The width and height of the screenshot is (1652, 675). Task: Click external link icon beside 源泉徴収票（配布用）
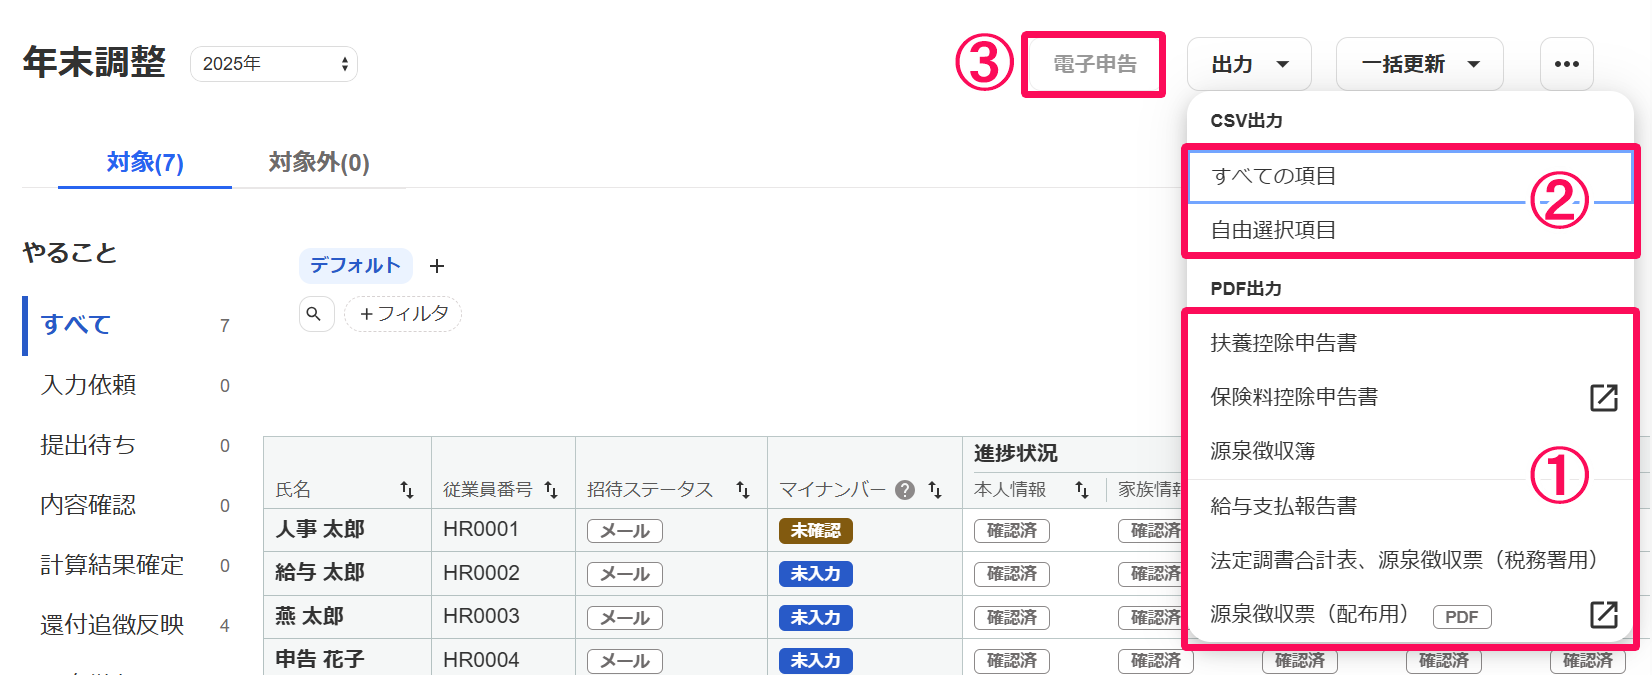pos(1604,614)
